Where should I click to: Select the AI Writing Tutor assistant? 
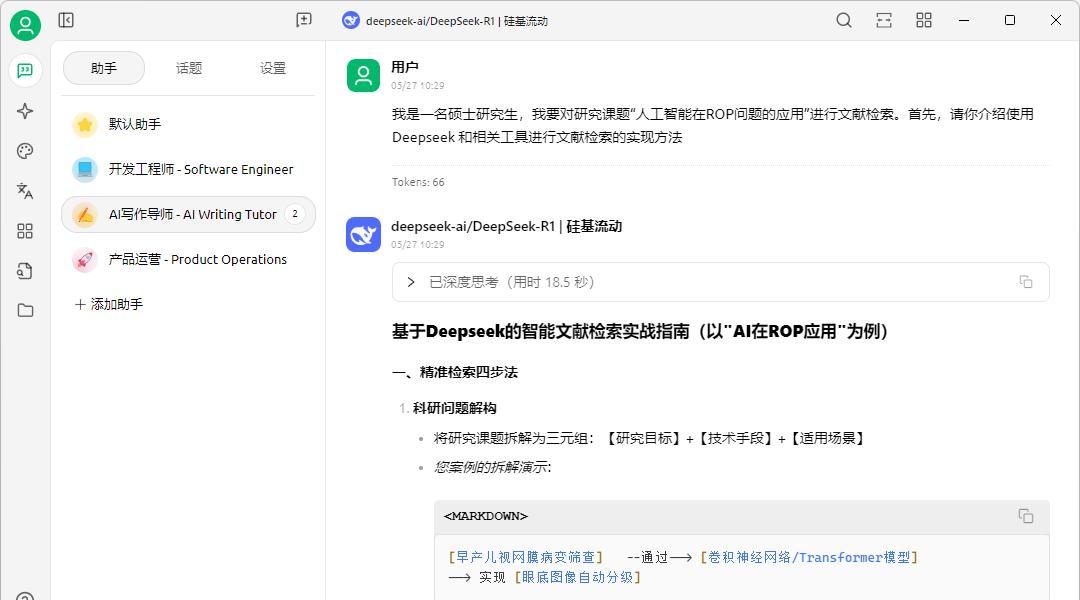[188, 214]
